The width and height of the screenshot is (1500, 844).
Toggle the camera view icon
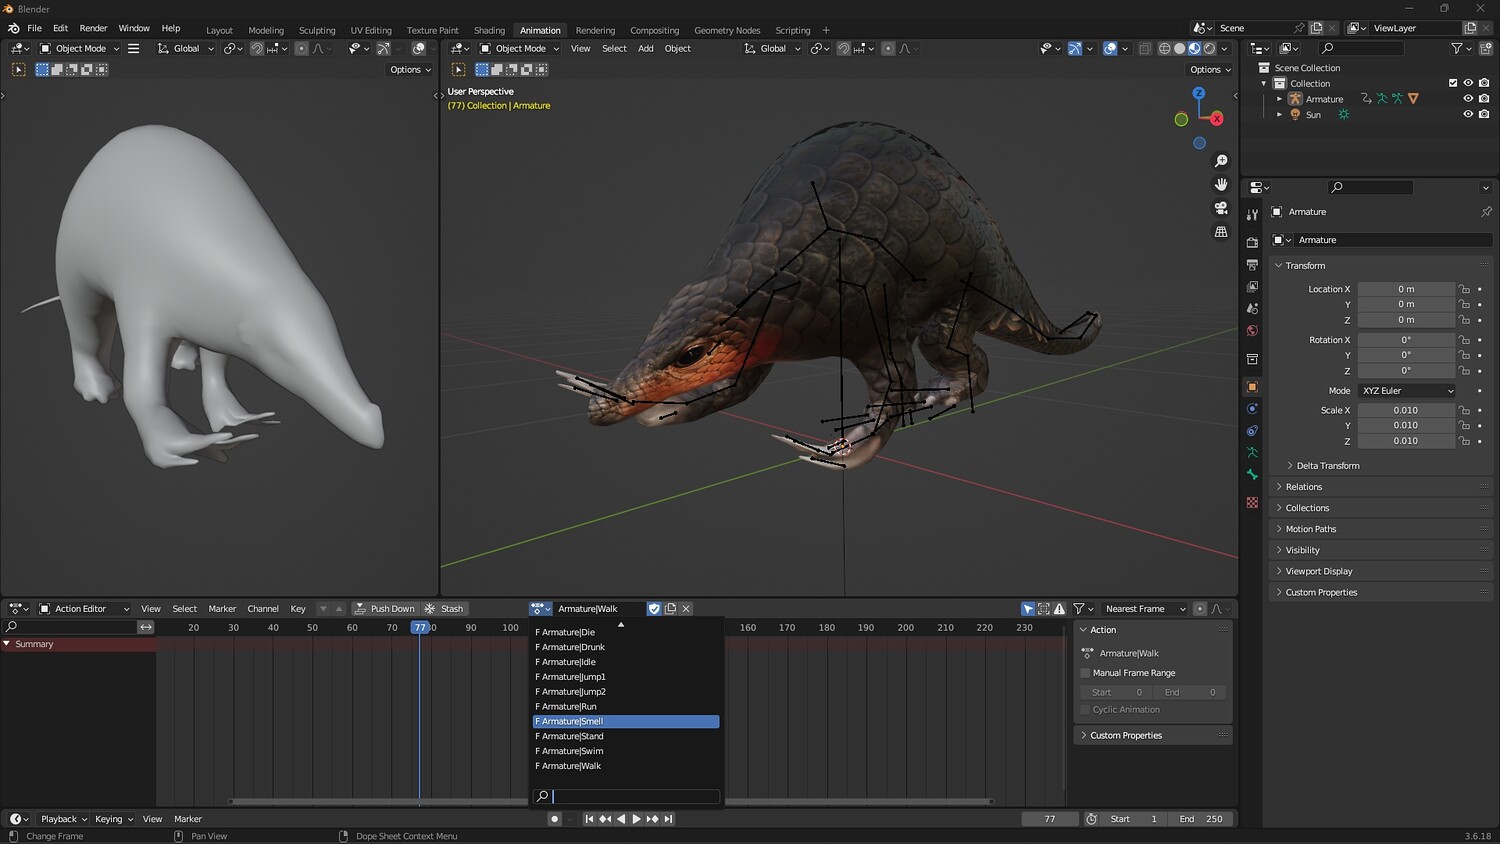(1221, 208)
